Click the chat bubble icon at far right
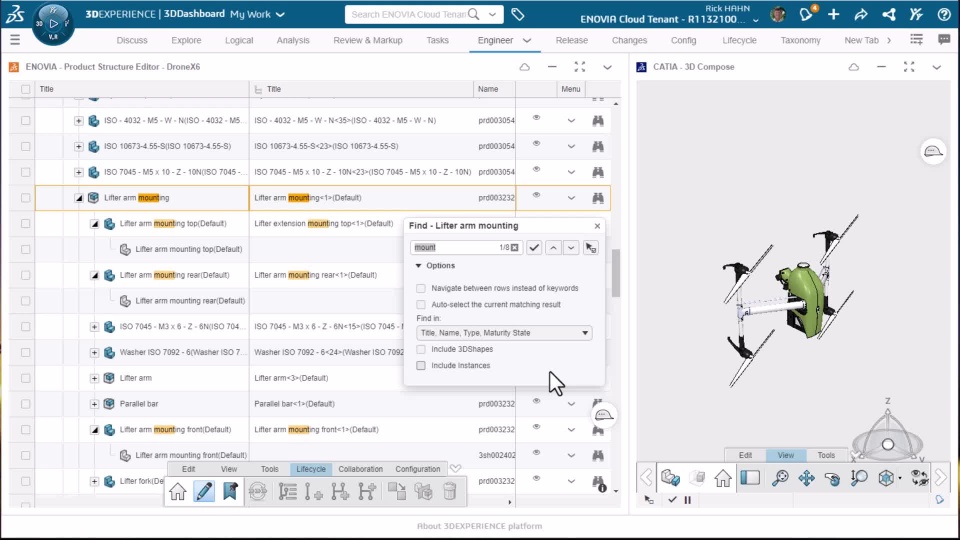This screenshot has height=540, width=960. pyautogui.click(x=944, y=40)
